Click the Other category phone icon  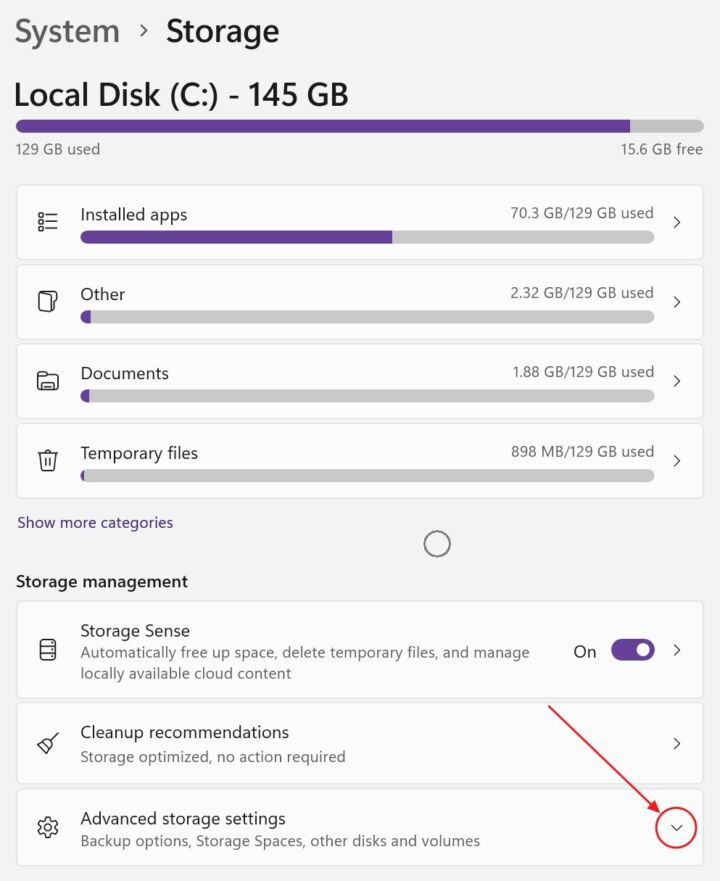(46, 301)
